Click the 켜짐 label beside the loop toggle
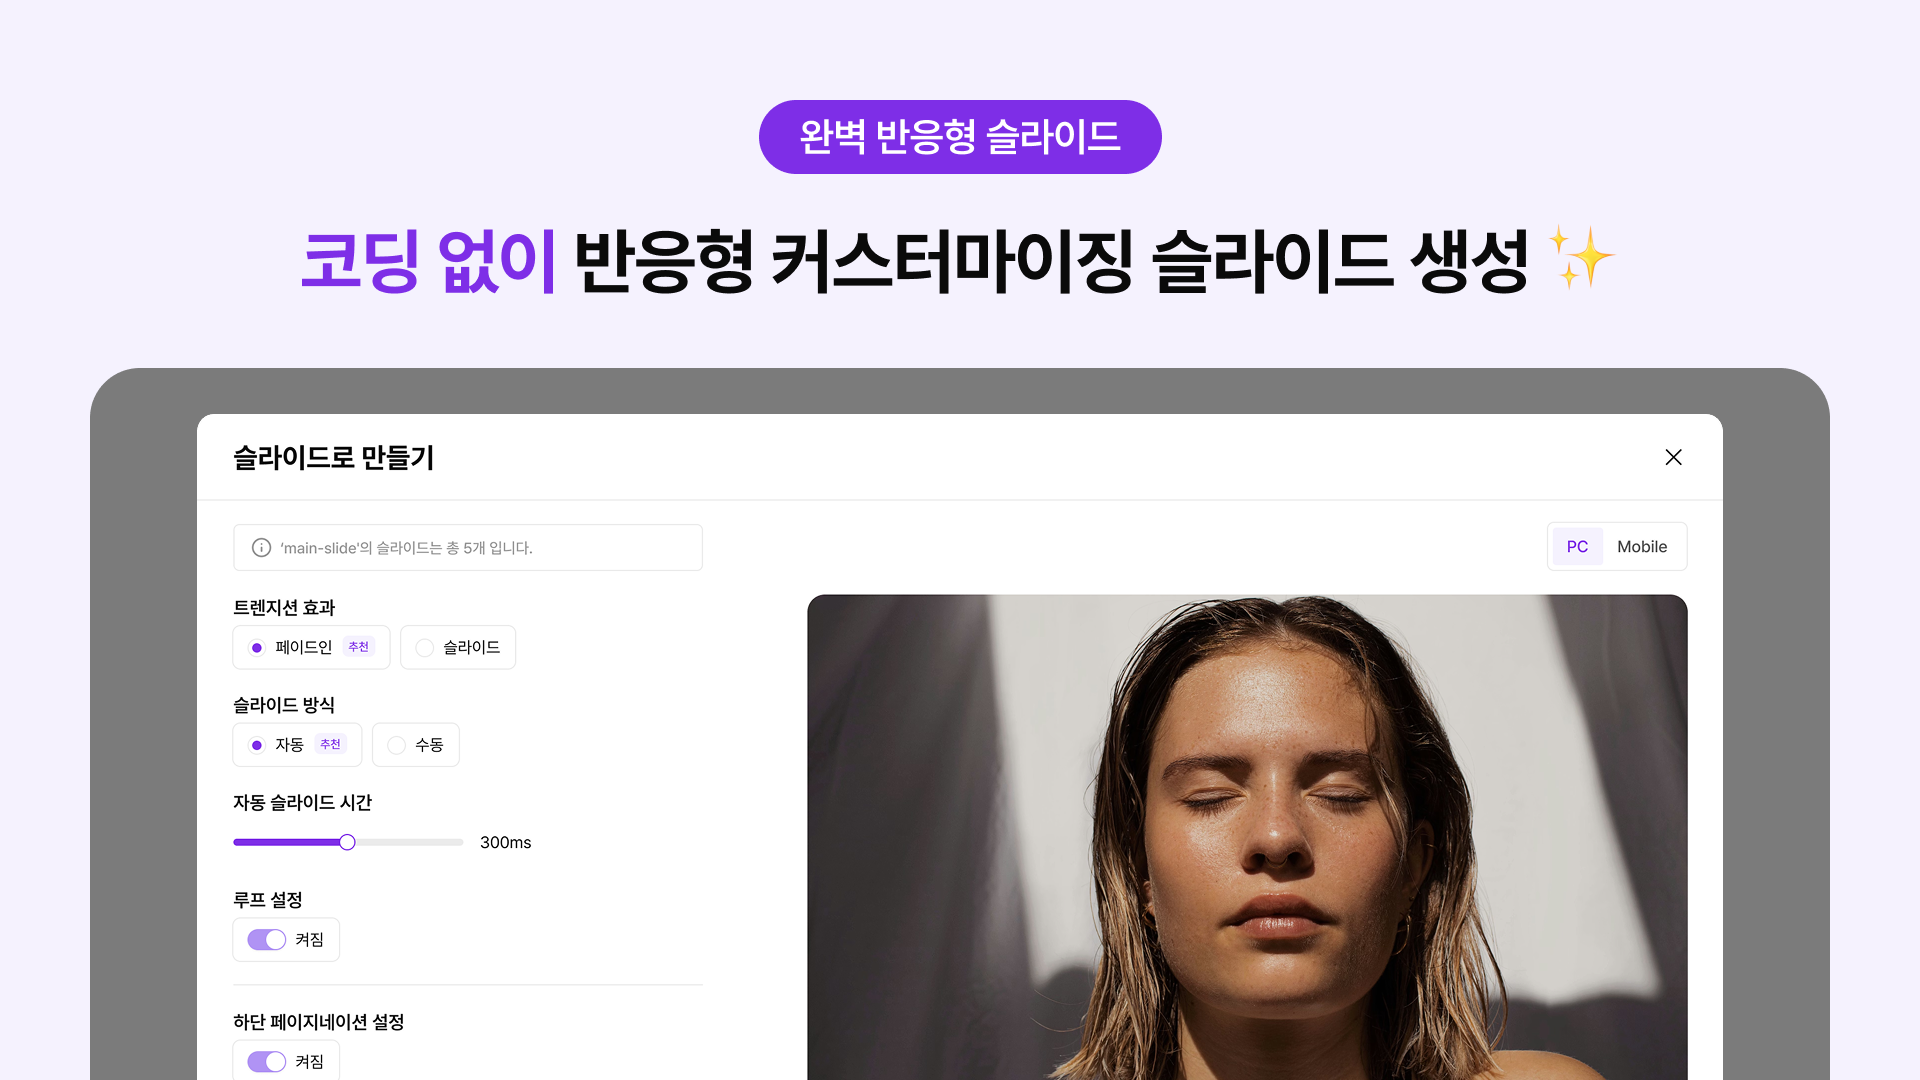This screenshot has height=1080, width=1920. (309, 940)
